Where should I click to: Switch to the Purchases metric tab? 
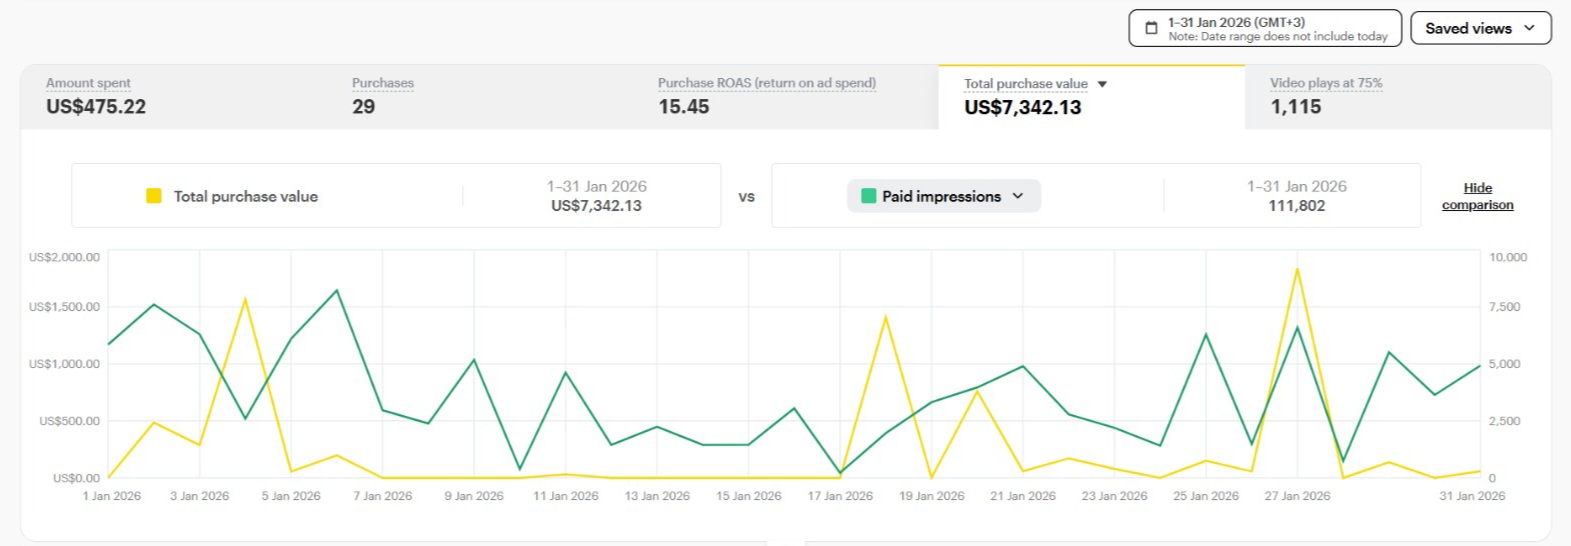[382, 96]
